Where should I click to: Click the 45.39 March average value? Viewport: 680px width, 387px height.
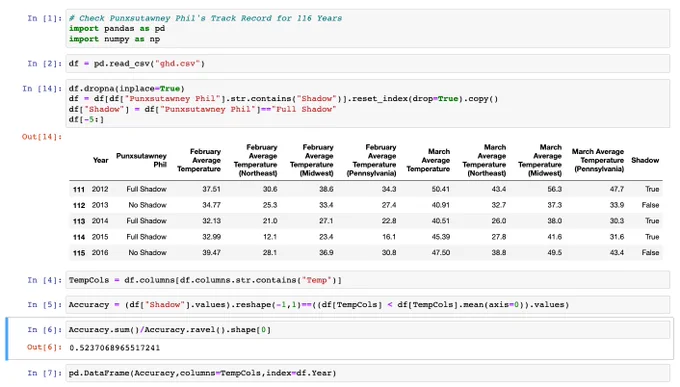point(441,237)
